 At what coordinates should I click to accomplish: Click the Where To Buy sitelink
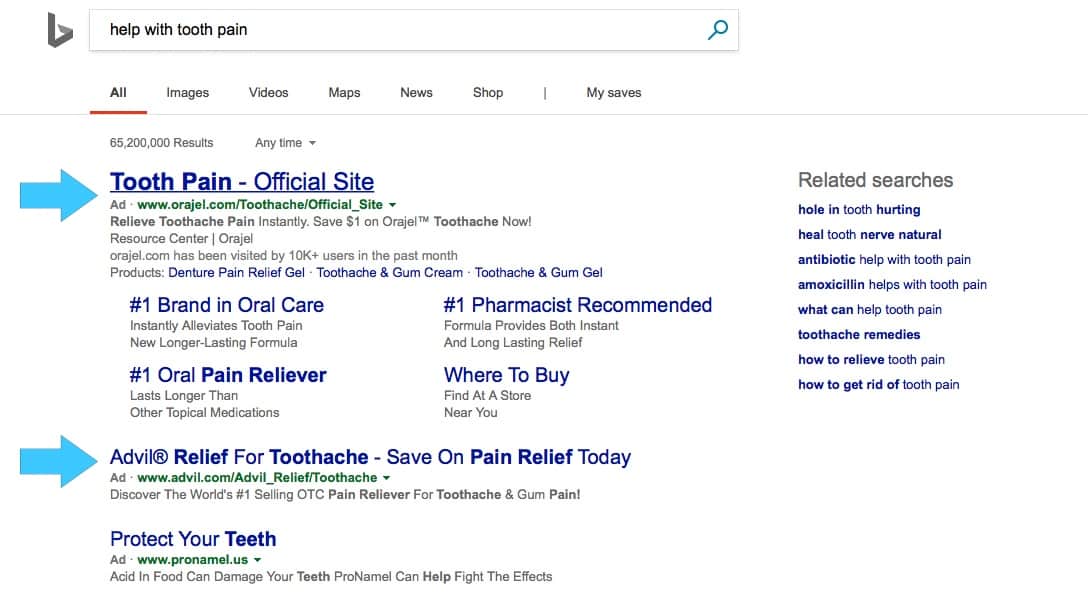(505, 375)
